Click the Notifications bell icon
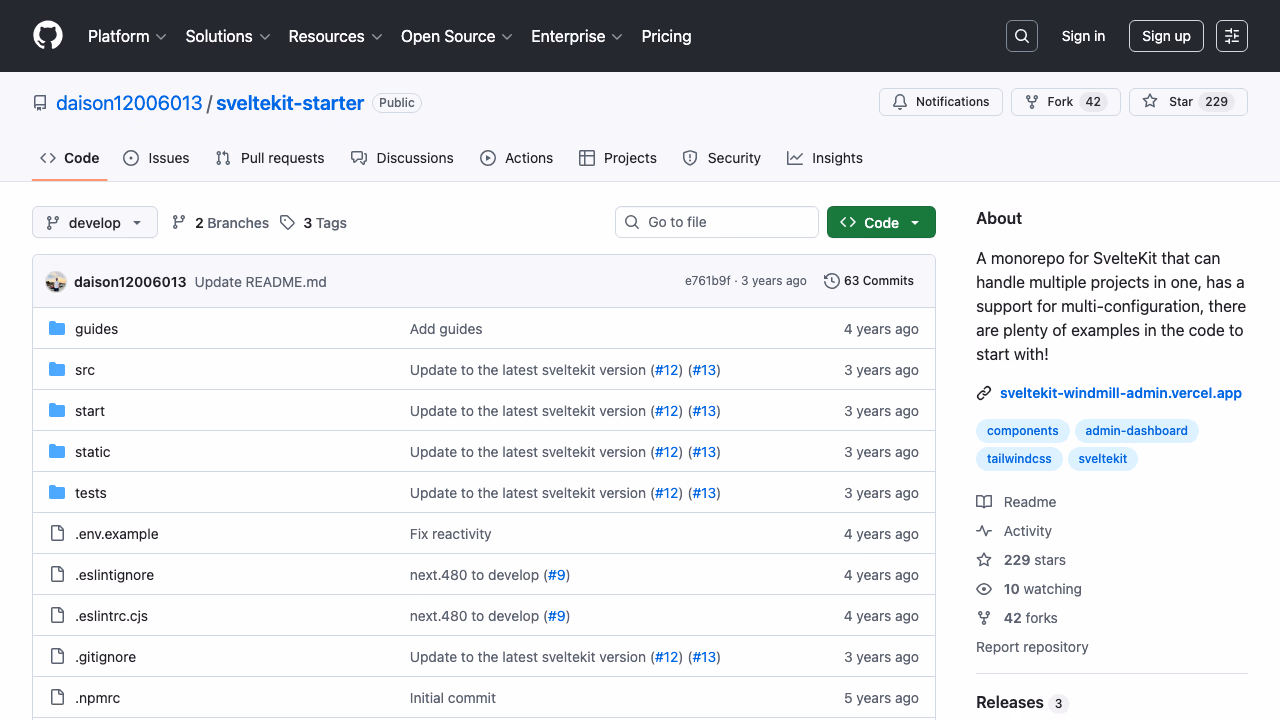Viewport: 1280px width, 720px height. [x=899, y=101]
